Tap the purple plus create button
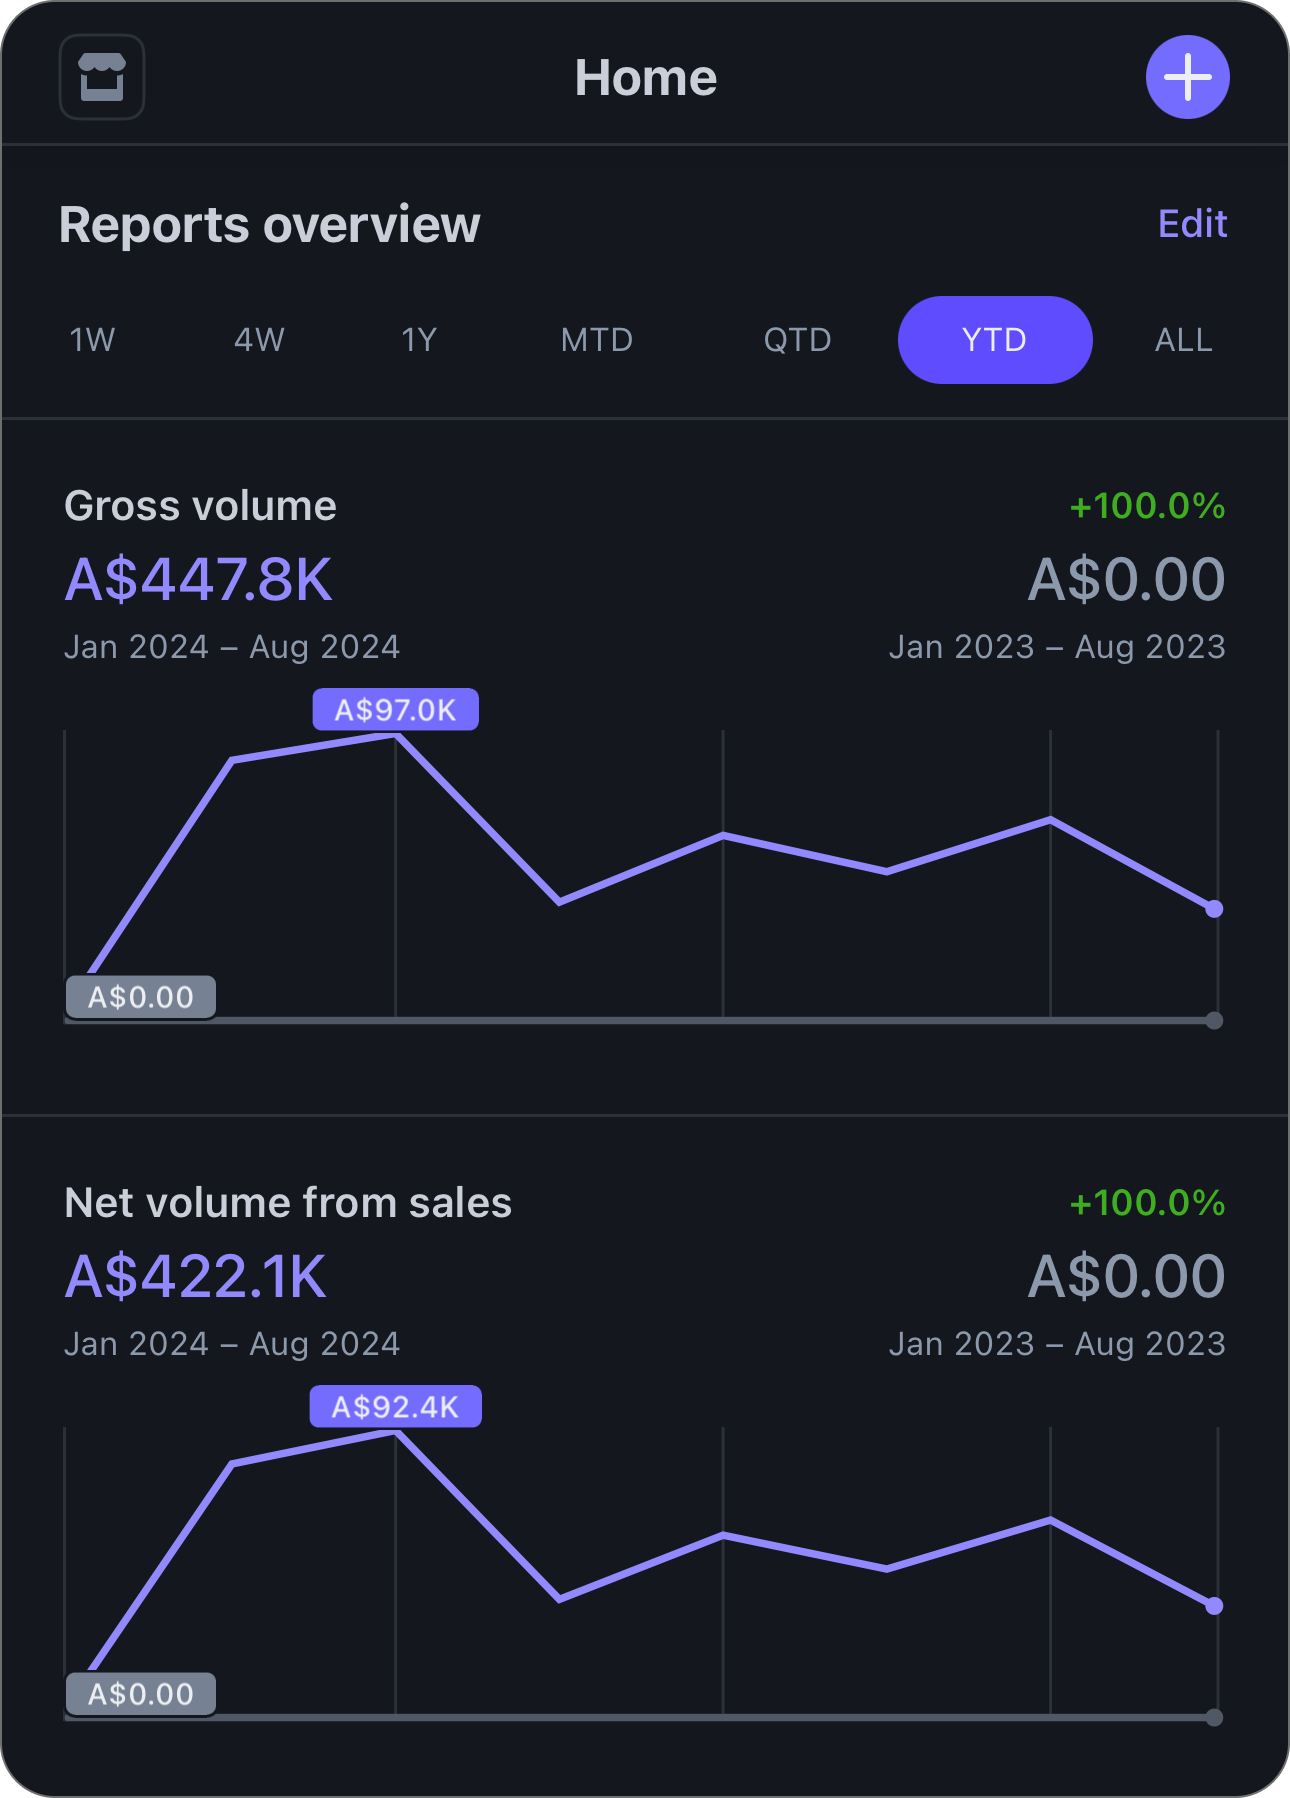The height and width of the screenshot is (1798, 1290). click(x=1187, y=77)
